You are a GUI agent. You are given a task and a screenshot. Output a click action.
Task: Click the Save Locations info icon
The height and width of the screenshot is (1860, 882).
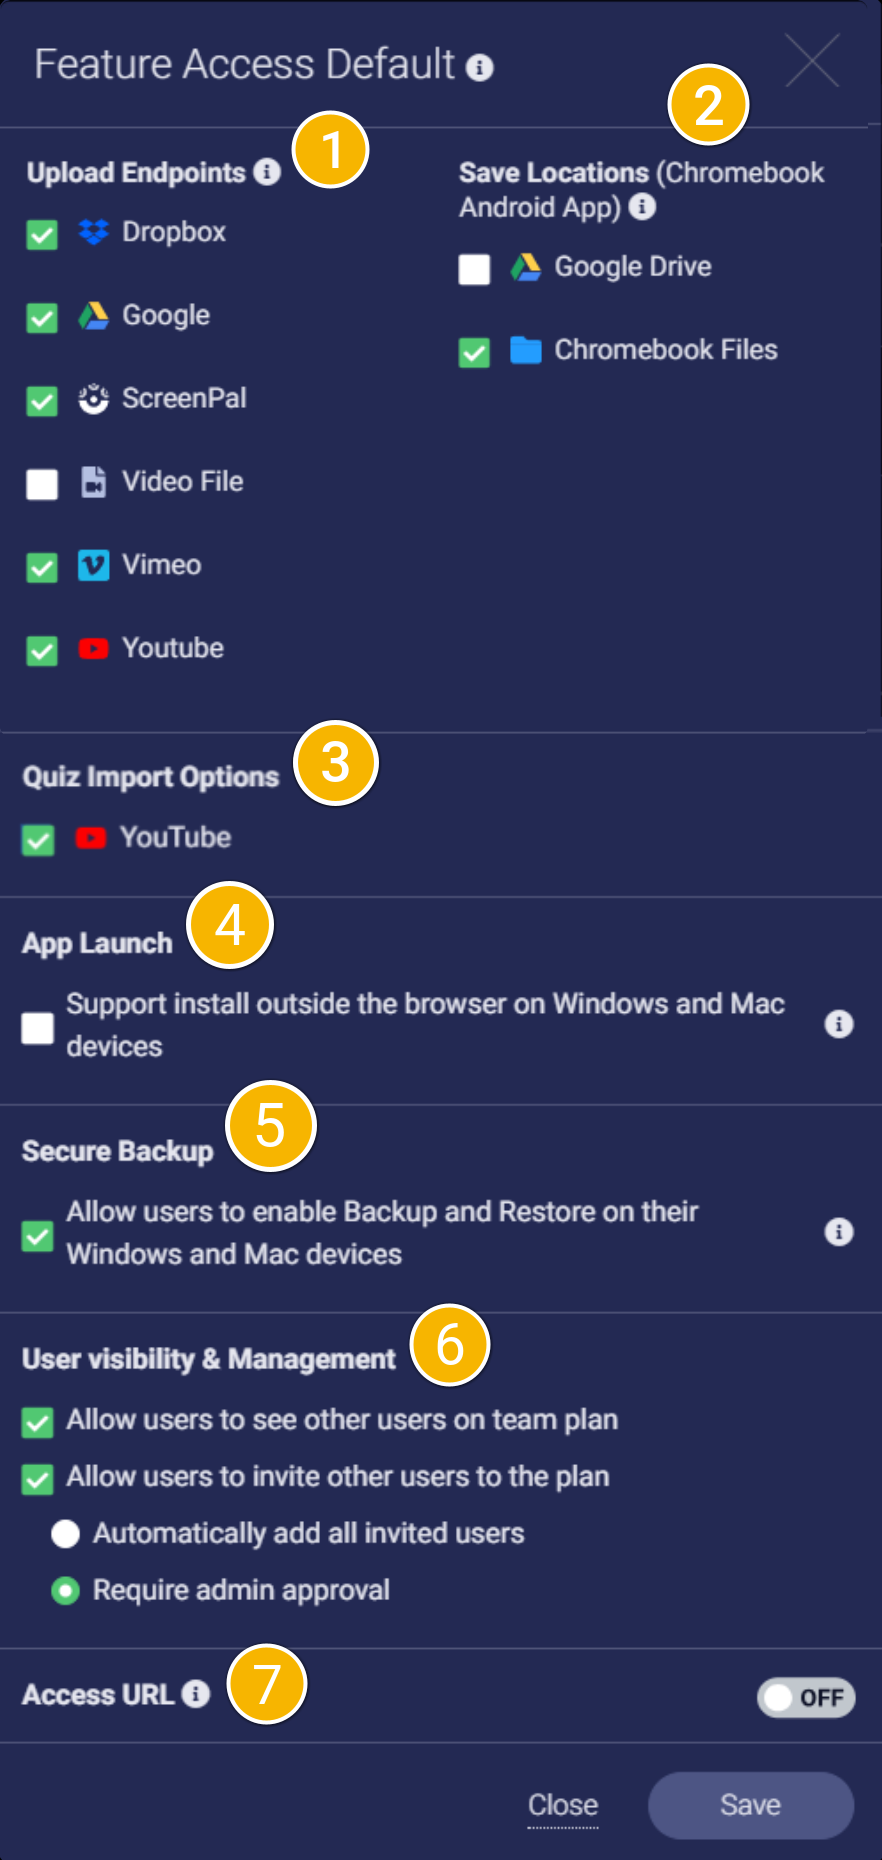pos(642,206)
